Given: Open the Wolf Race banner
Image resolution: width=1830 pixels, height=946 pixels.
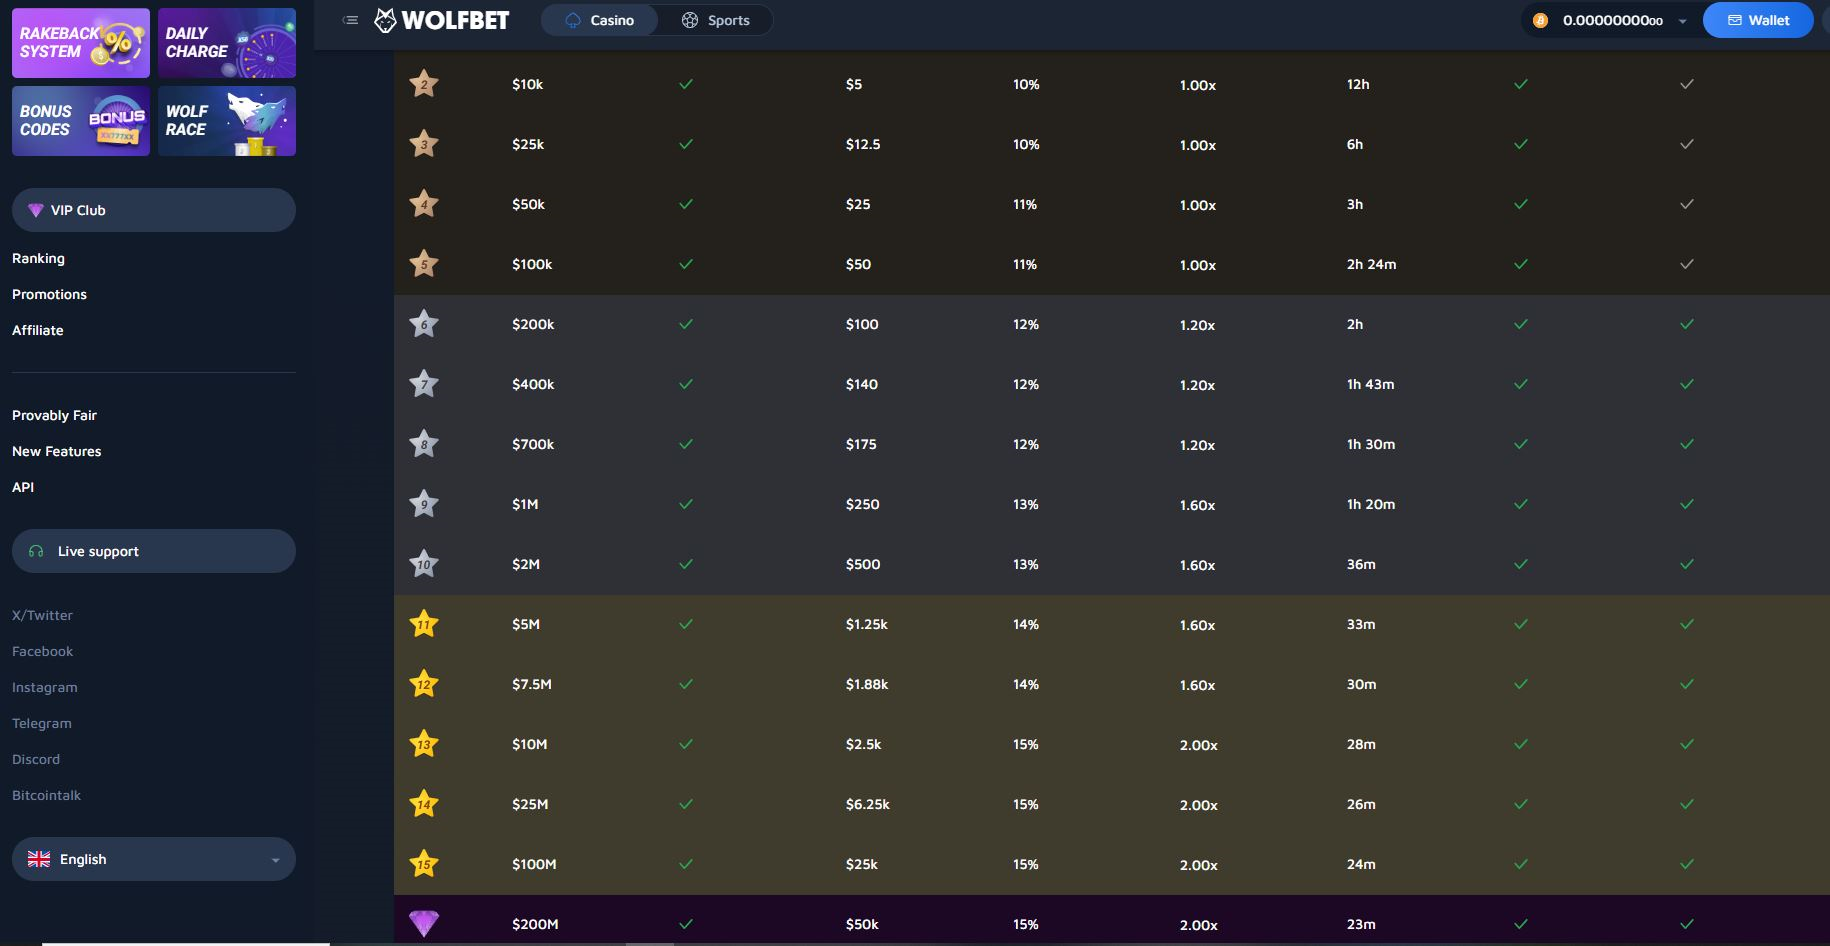Looking at the screenshot, I should pos(227,121).
